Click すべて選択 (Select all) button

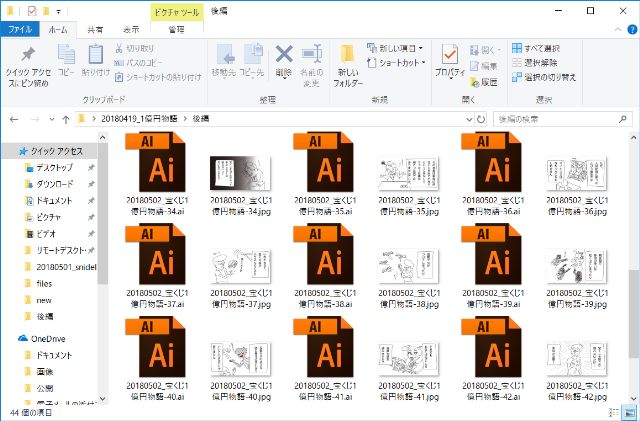[536, 48]
